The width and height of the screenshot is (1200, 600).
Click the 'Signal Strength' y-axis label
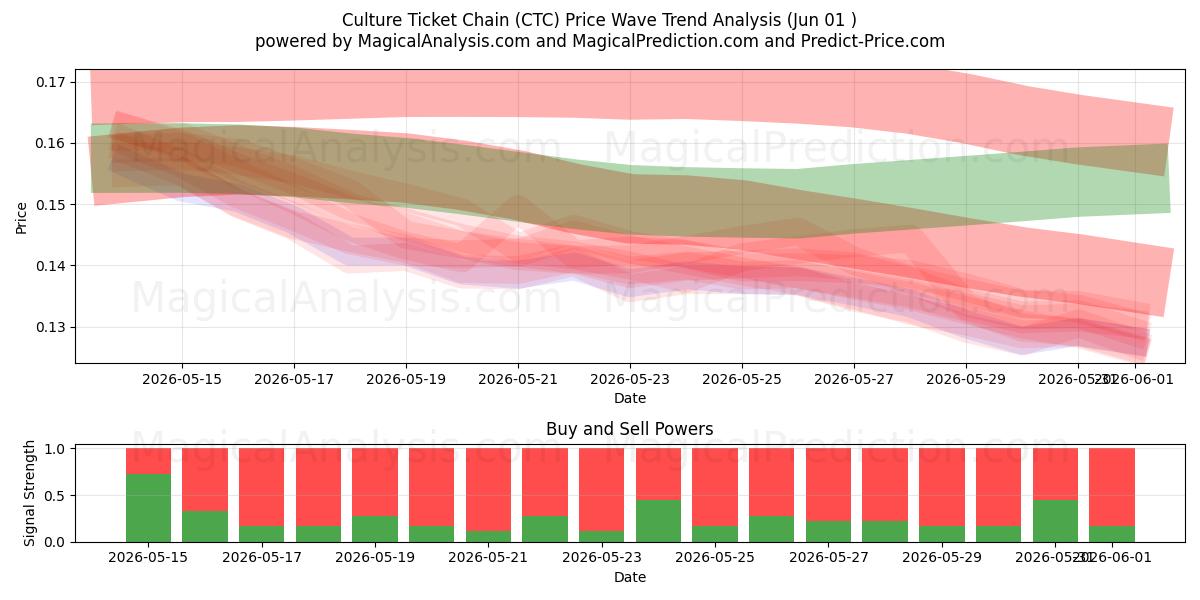30,493
